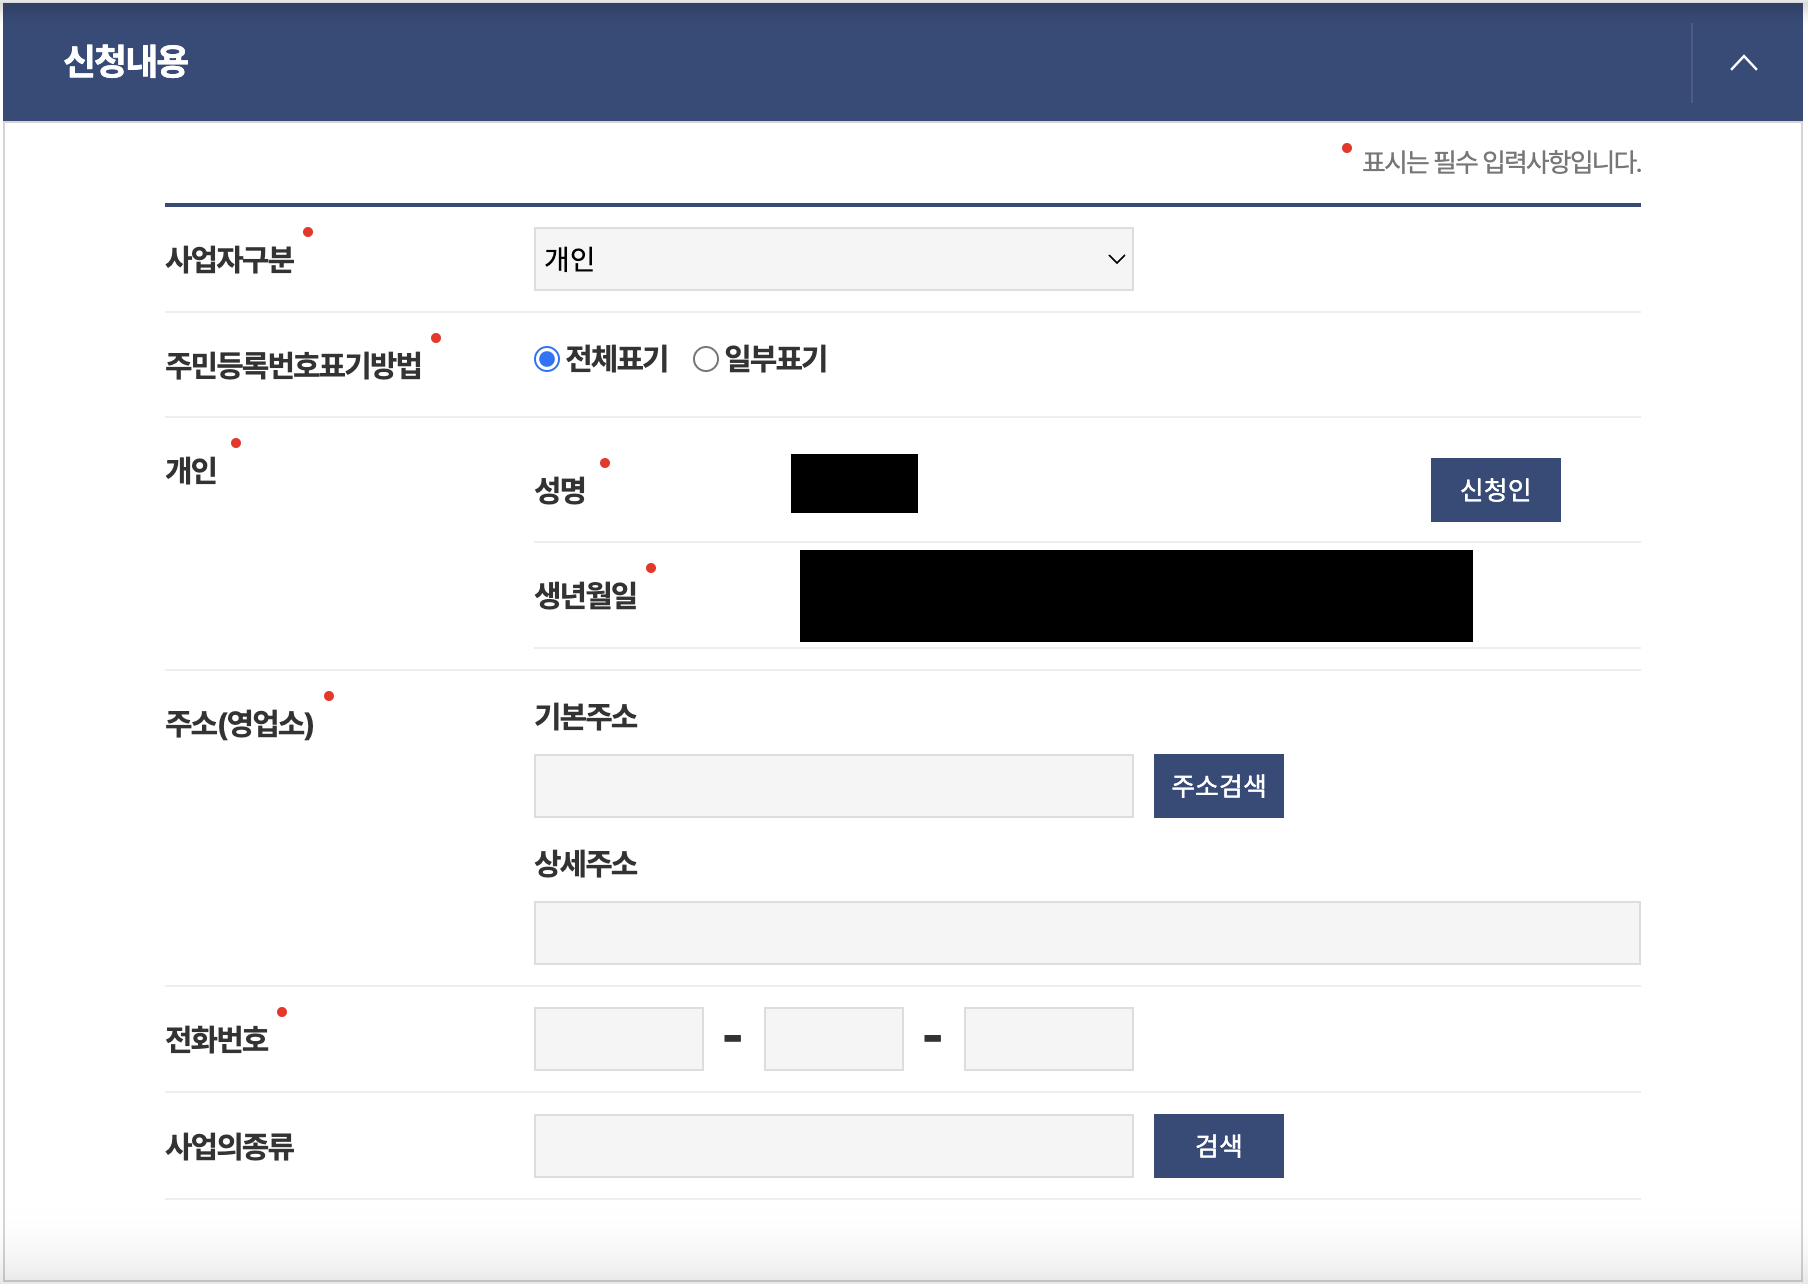The image size is (1808, 1284).
Task: Click the middle 전화번호 input box
Action: click(x=833, y=1038)
